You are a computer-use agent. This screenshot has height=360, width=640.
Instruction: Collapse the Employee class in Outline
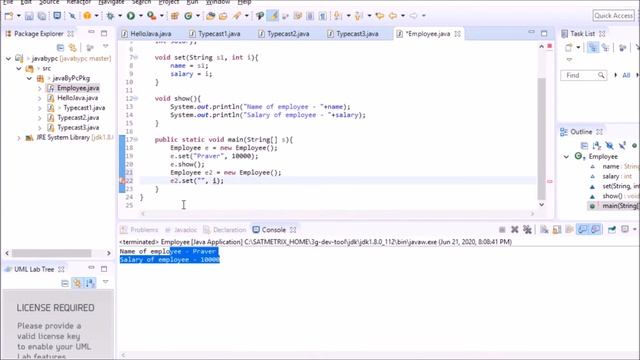pos(566,156)
